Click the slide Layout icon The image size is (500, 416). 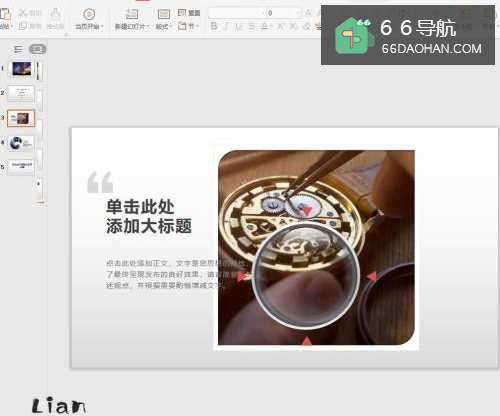[163, 14]
